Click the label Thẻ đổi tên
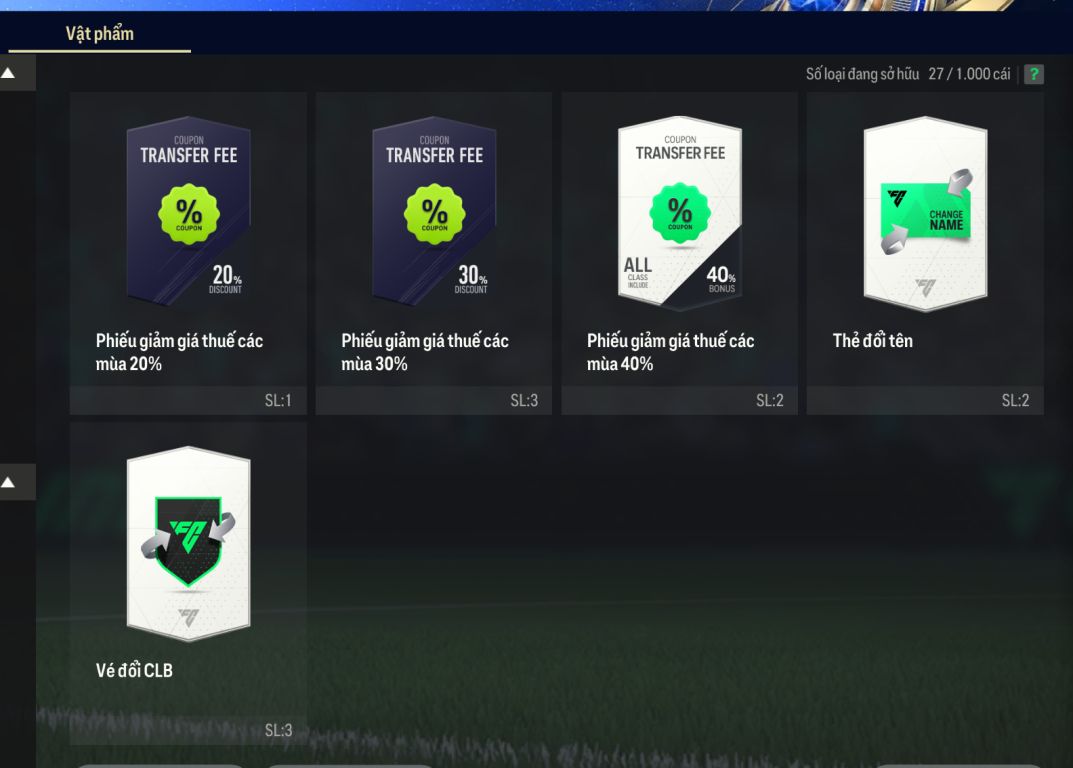Image resolution: width=1073 pixels, height=768 pixels. (872, 341)
